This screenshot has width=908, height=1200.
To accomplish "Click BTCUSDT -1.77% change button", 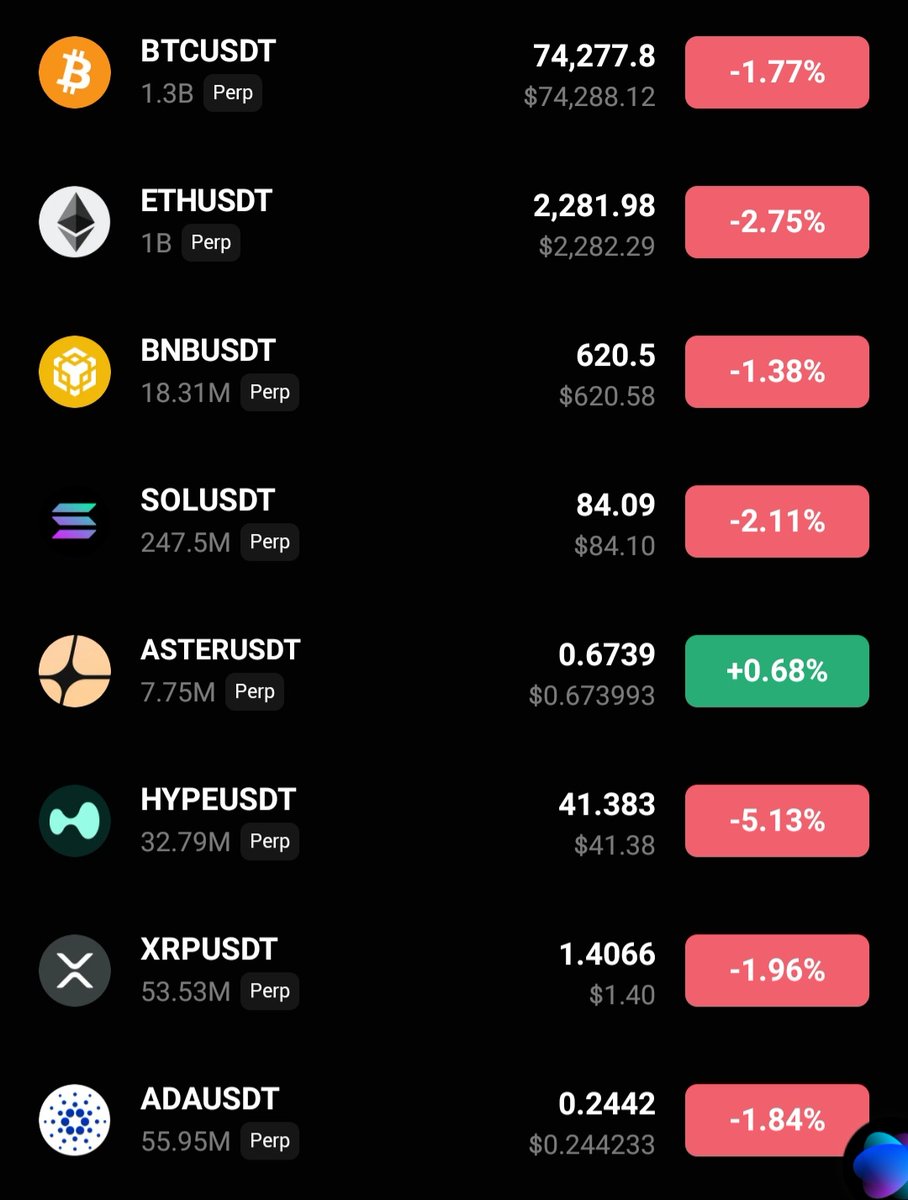I will point(776,72).
